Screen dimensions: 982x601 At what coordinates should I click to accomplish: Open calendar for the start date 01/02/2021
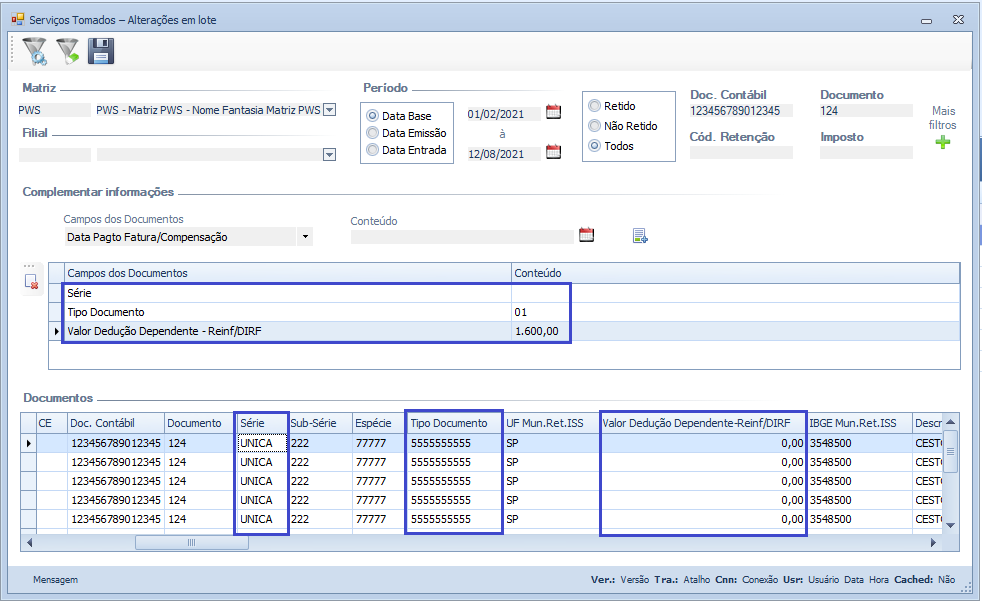[553, 112]
